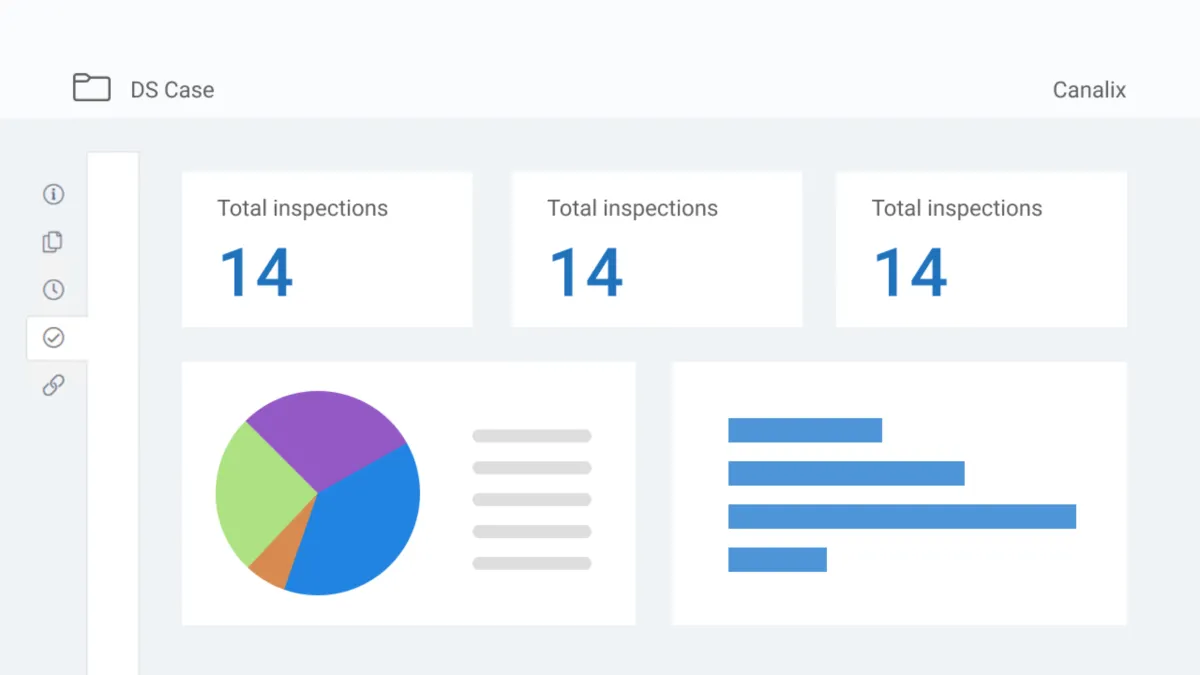Click the shortest bar in the bar chart

point(777,560)
